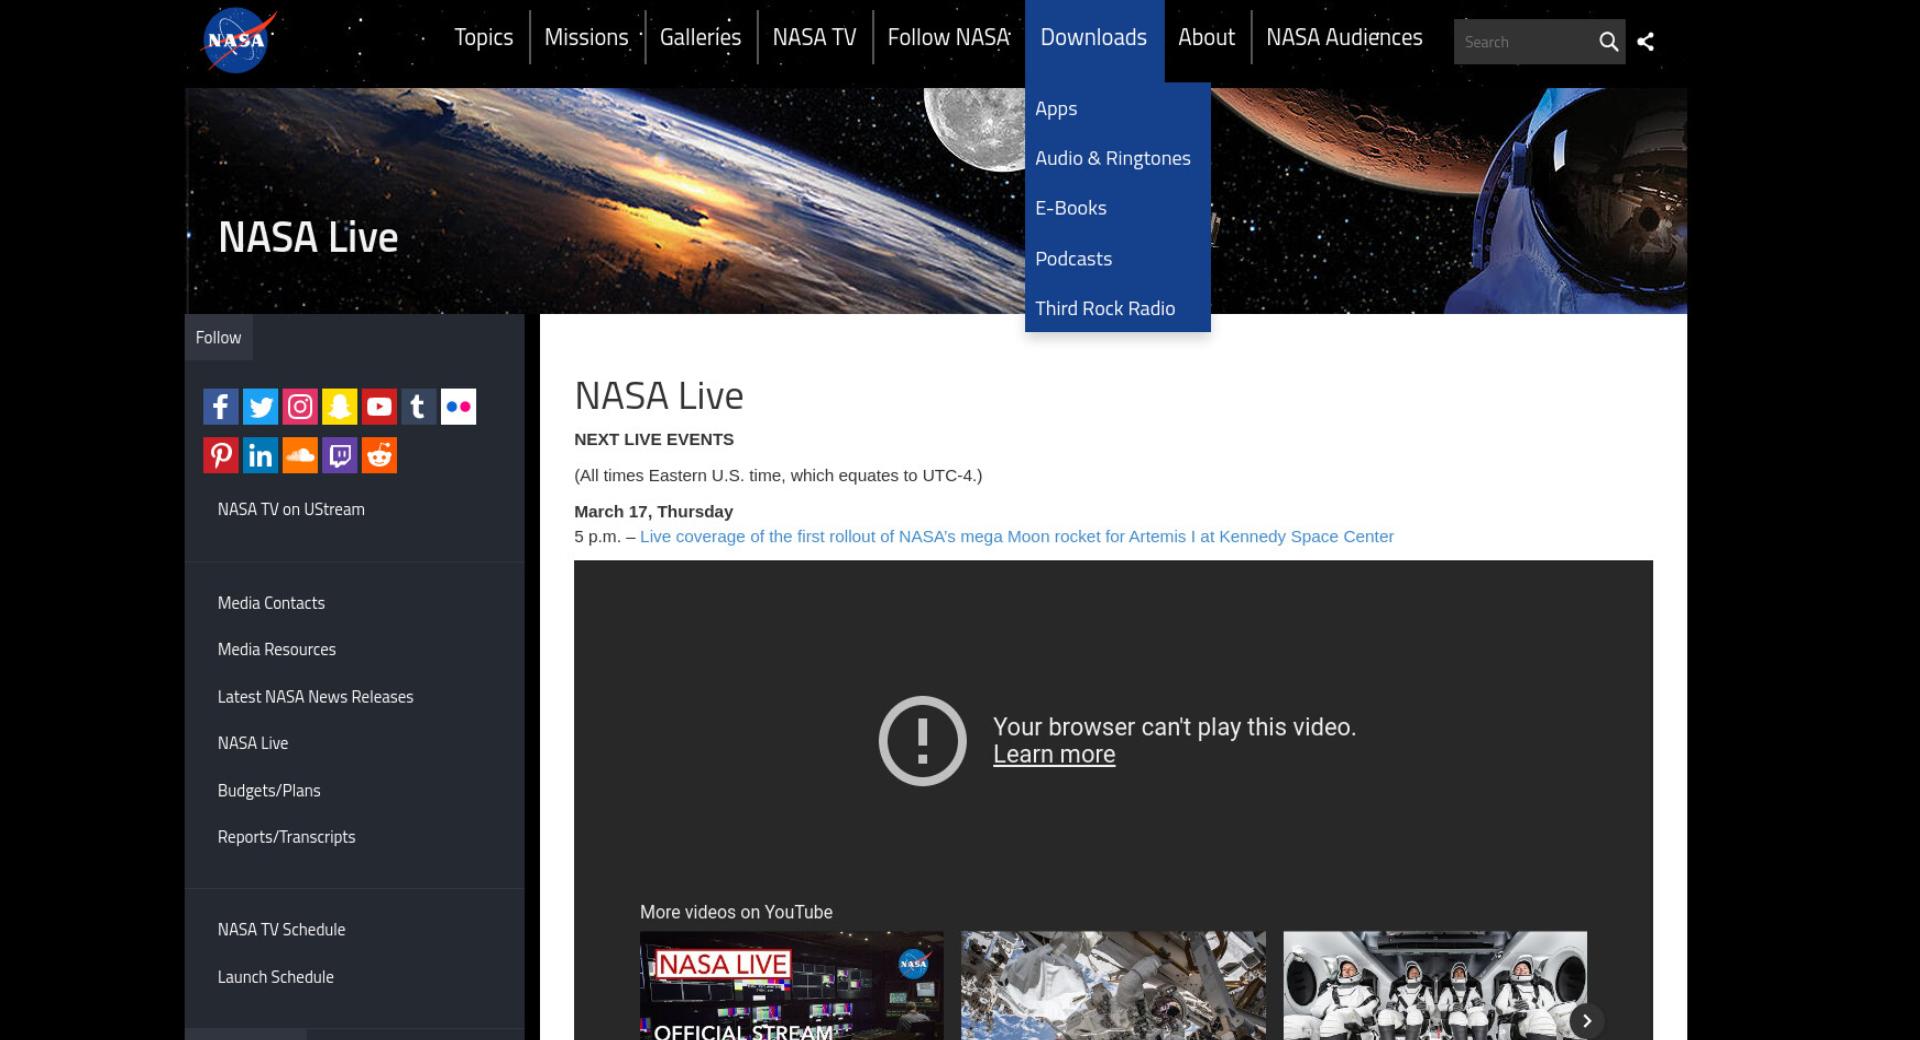This screenshot has height=1040, width=1920.
Task: Click the video error exclamation icon
Action: coord(922,741)
